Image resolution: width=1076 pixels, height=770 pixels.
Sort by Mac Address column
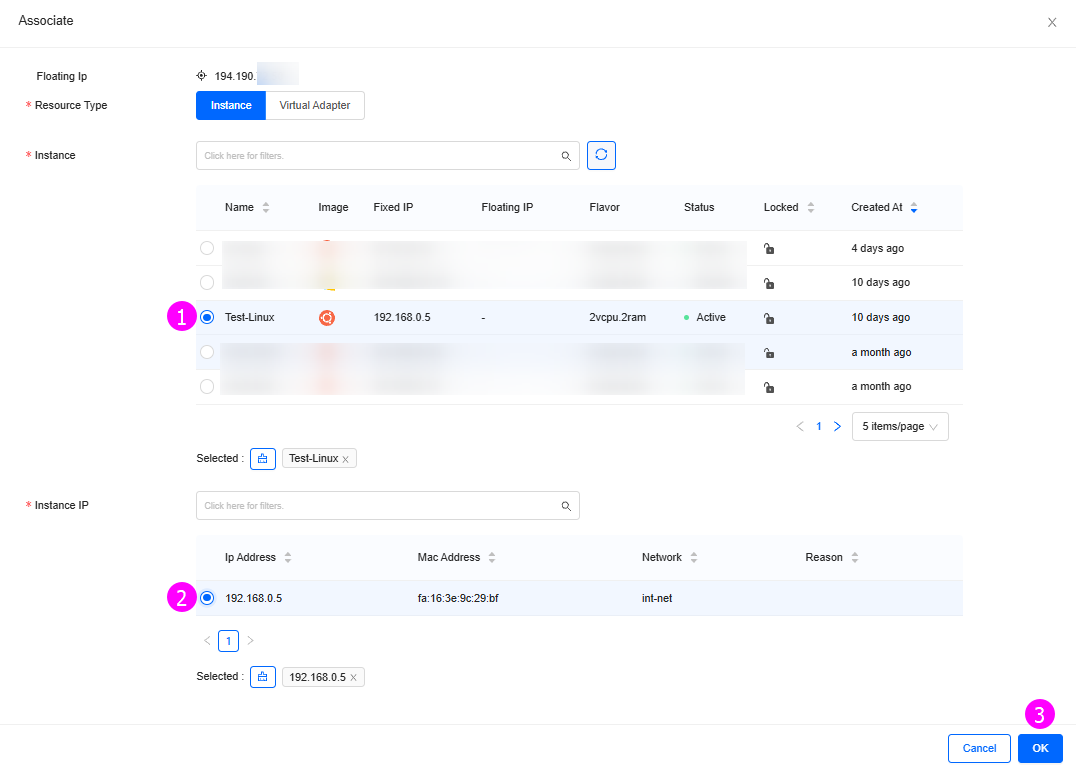coord(492,557)
